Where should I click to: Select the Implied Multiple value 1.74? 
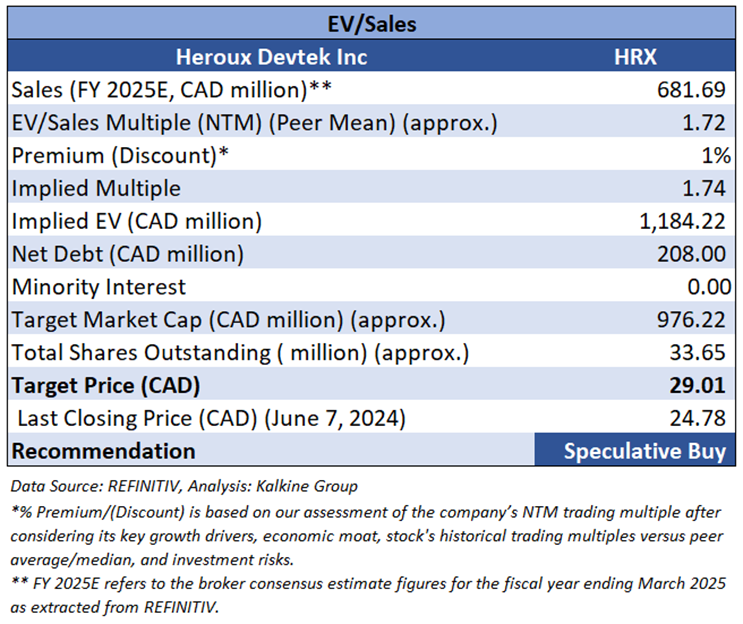click(706, 188)
